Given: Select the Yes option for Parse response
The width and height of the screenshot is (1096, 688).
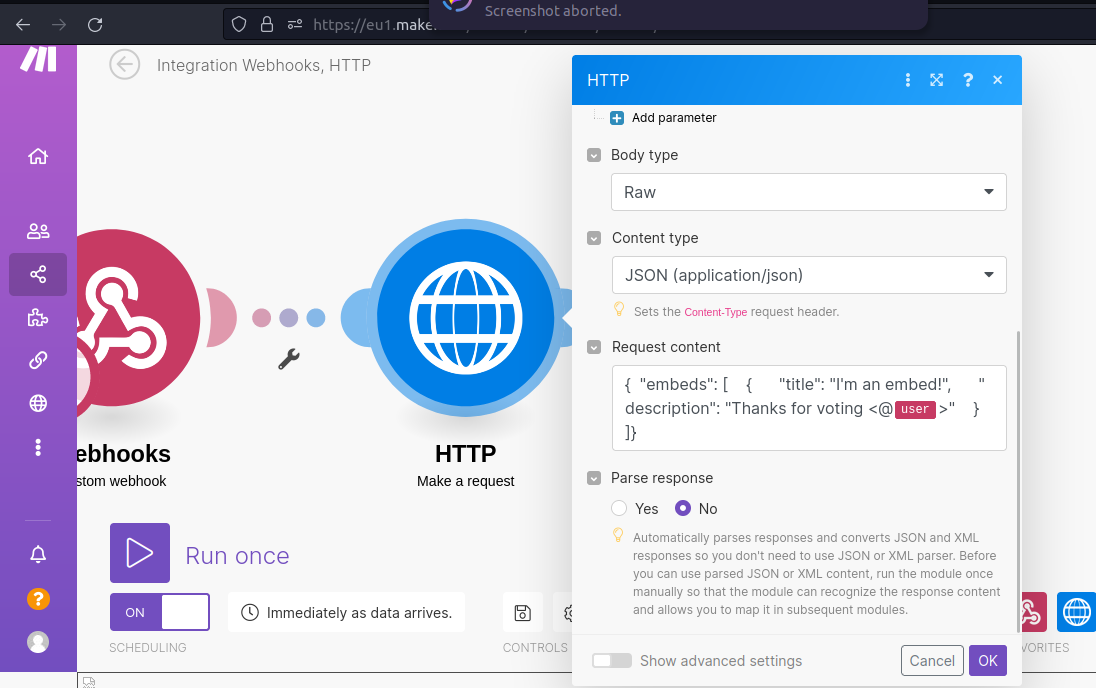Looking at the screenshot, I should pyautogui.click(x=619, y=508).
